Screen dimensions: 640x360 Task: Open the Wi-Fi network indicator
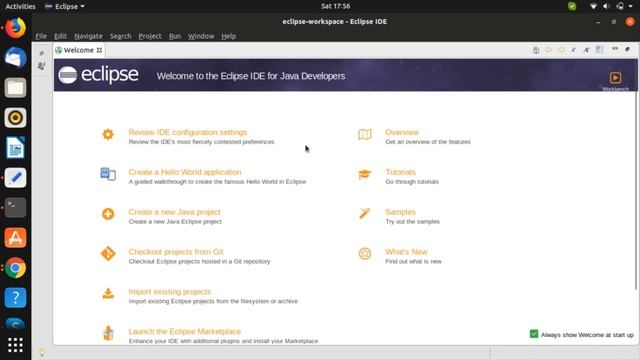pos(594,6)
